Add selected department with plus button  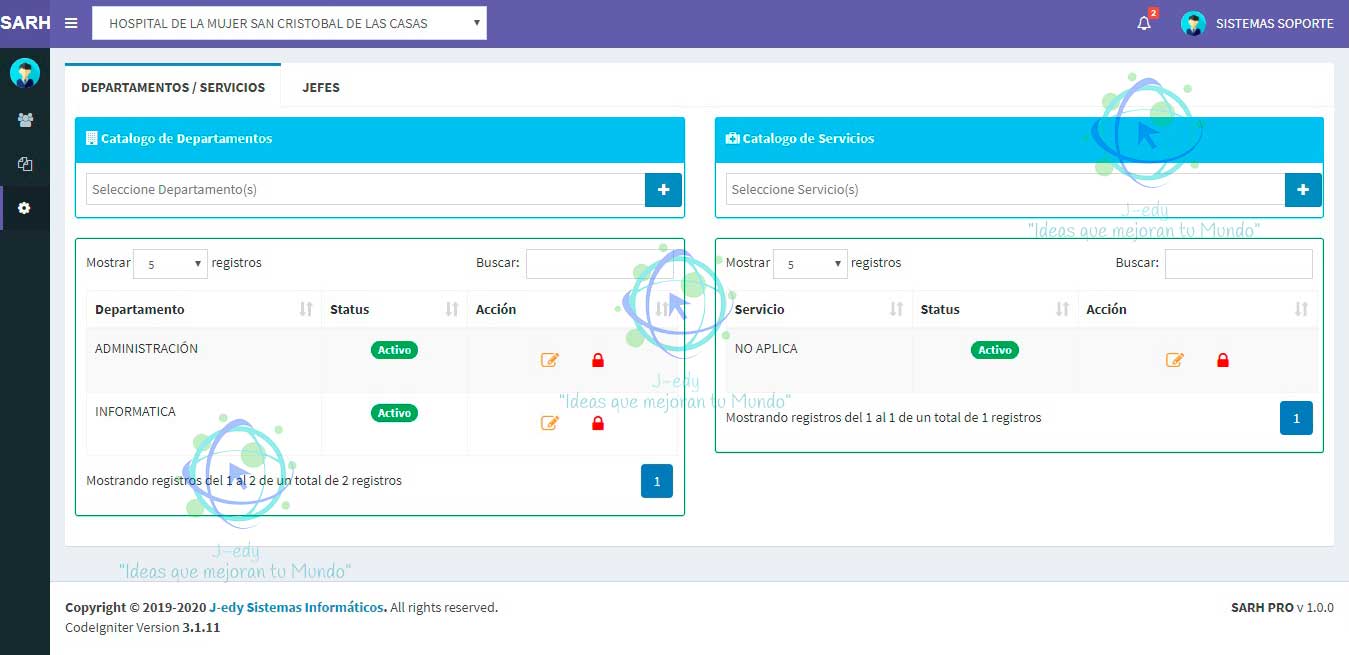pyautogui.click(x=663, y=190)
